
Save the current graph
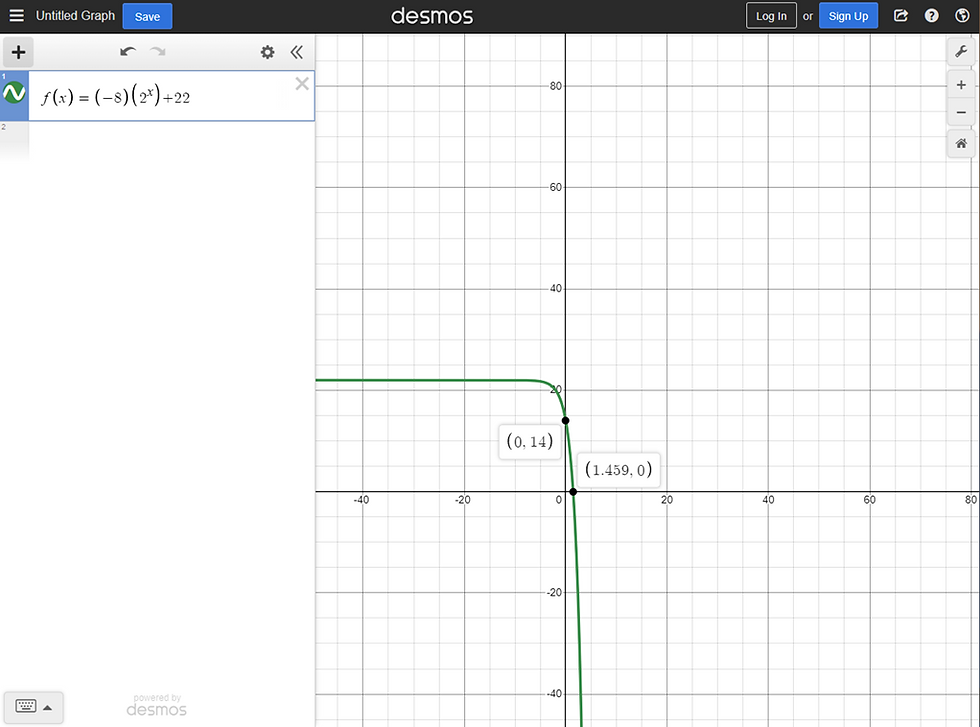[x=146, y=16]
